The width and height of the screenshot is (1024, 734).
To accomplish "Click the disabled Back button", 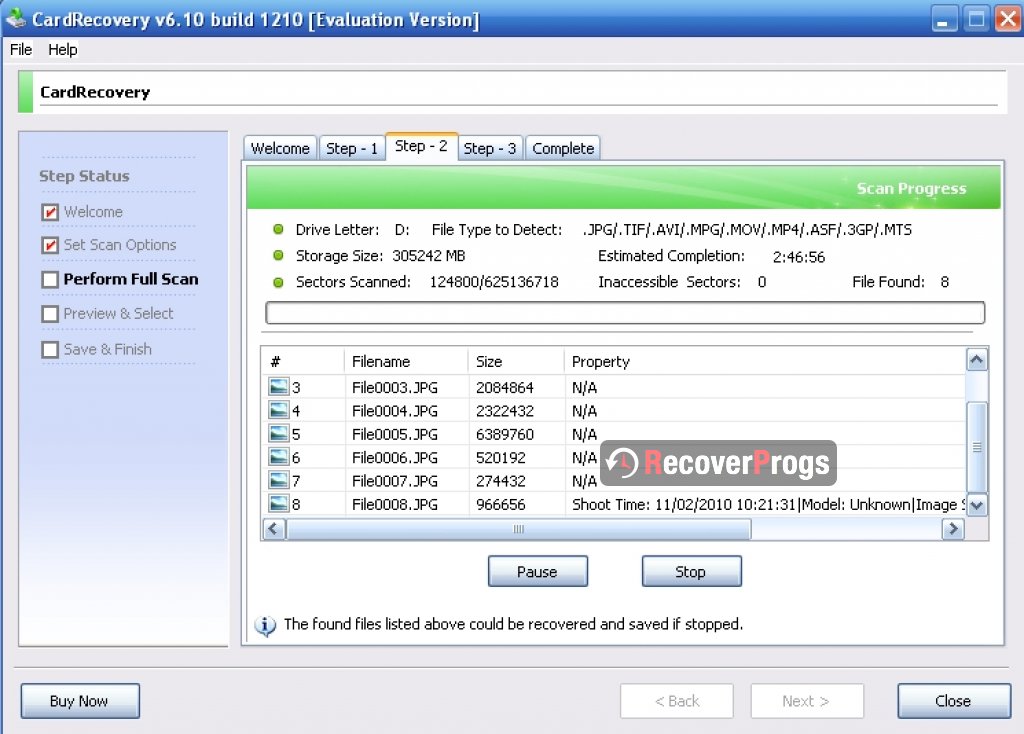I will pos(677,701).
